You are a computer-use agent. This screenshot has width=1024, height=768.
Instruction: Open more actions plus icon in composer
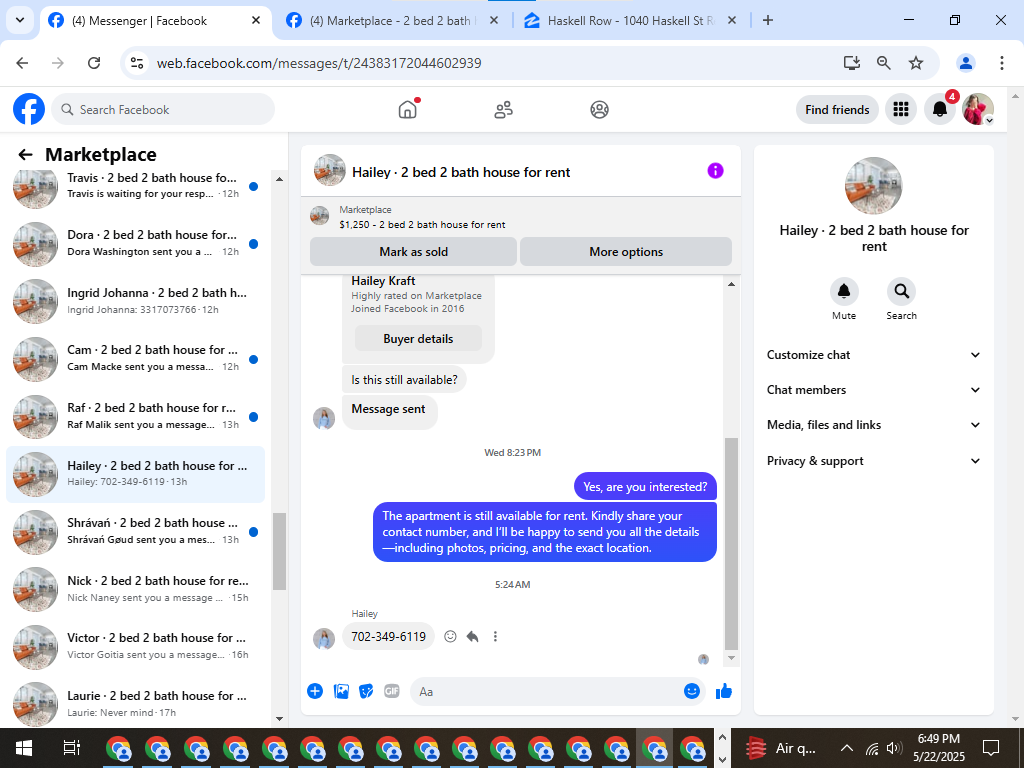[x=315, y=691]
